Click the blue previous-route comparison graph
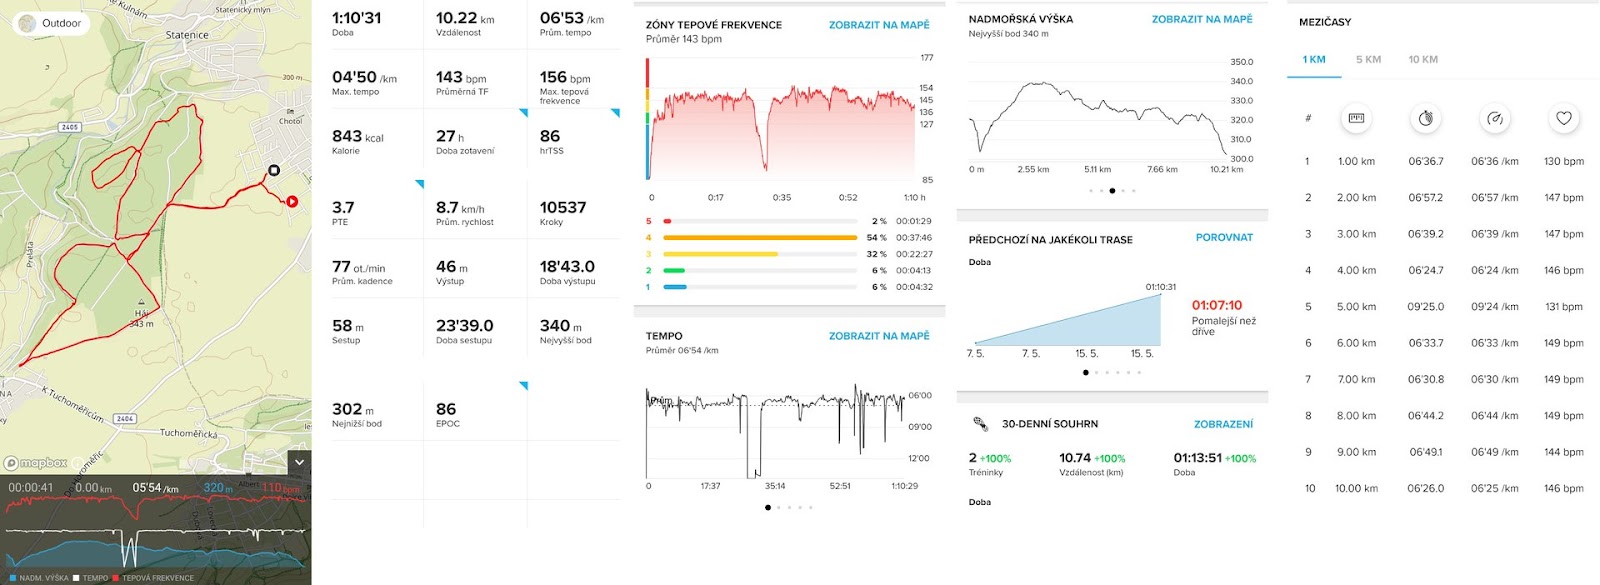1600x585 pixels. point(1068,320)
